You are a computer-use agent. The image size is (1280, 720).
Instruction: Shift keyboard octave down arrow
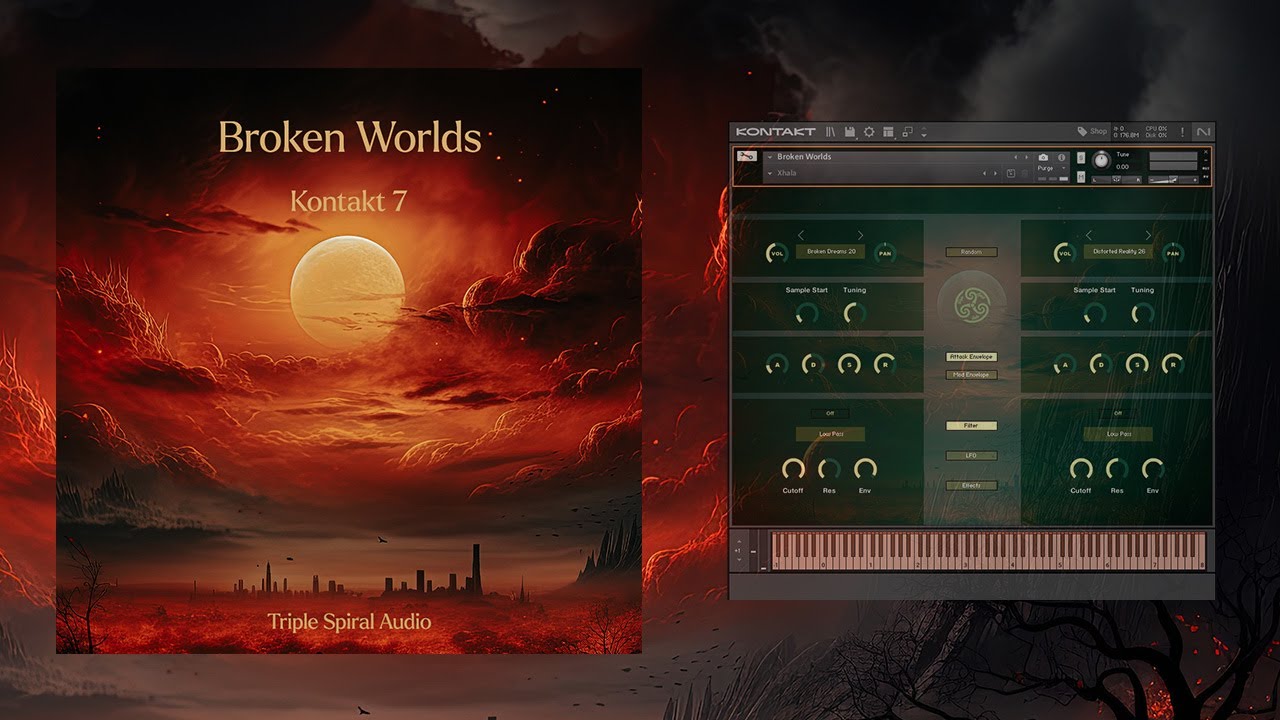pyautogui.click(x=738, y=560)
